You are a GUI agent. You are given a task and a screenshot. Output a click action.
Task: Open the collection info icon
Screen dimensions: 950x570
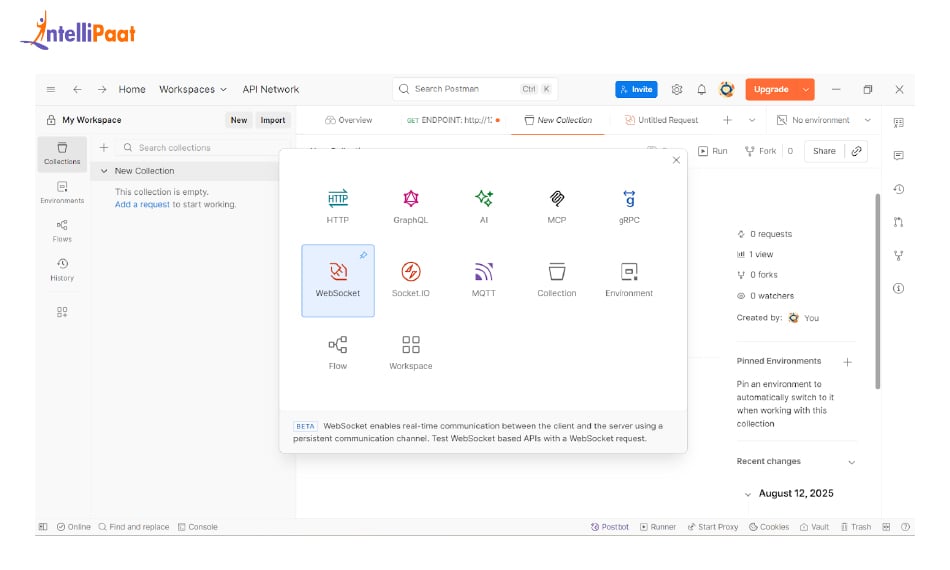(x=899, y=288)
